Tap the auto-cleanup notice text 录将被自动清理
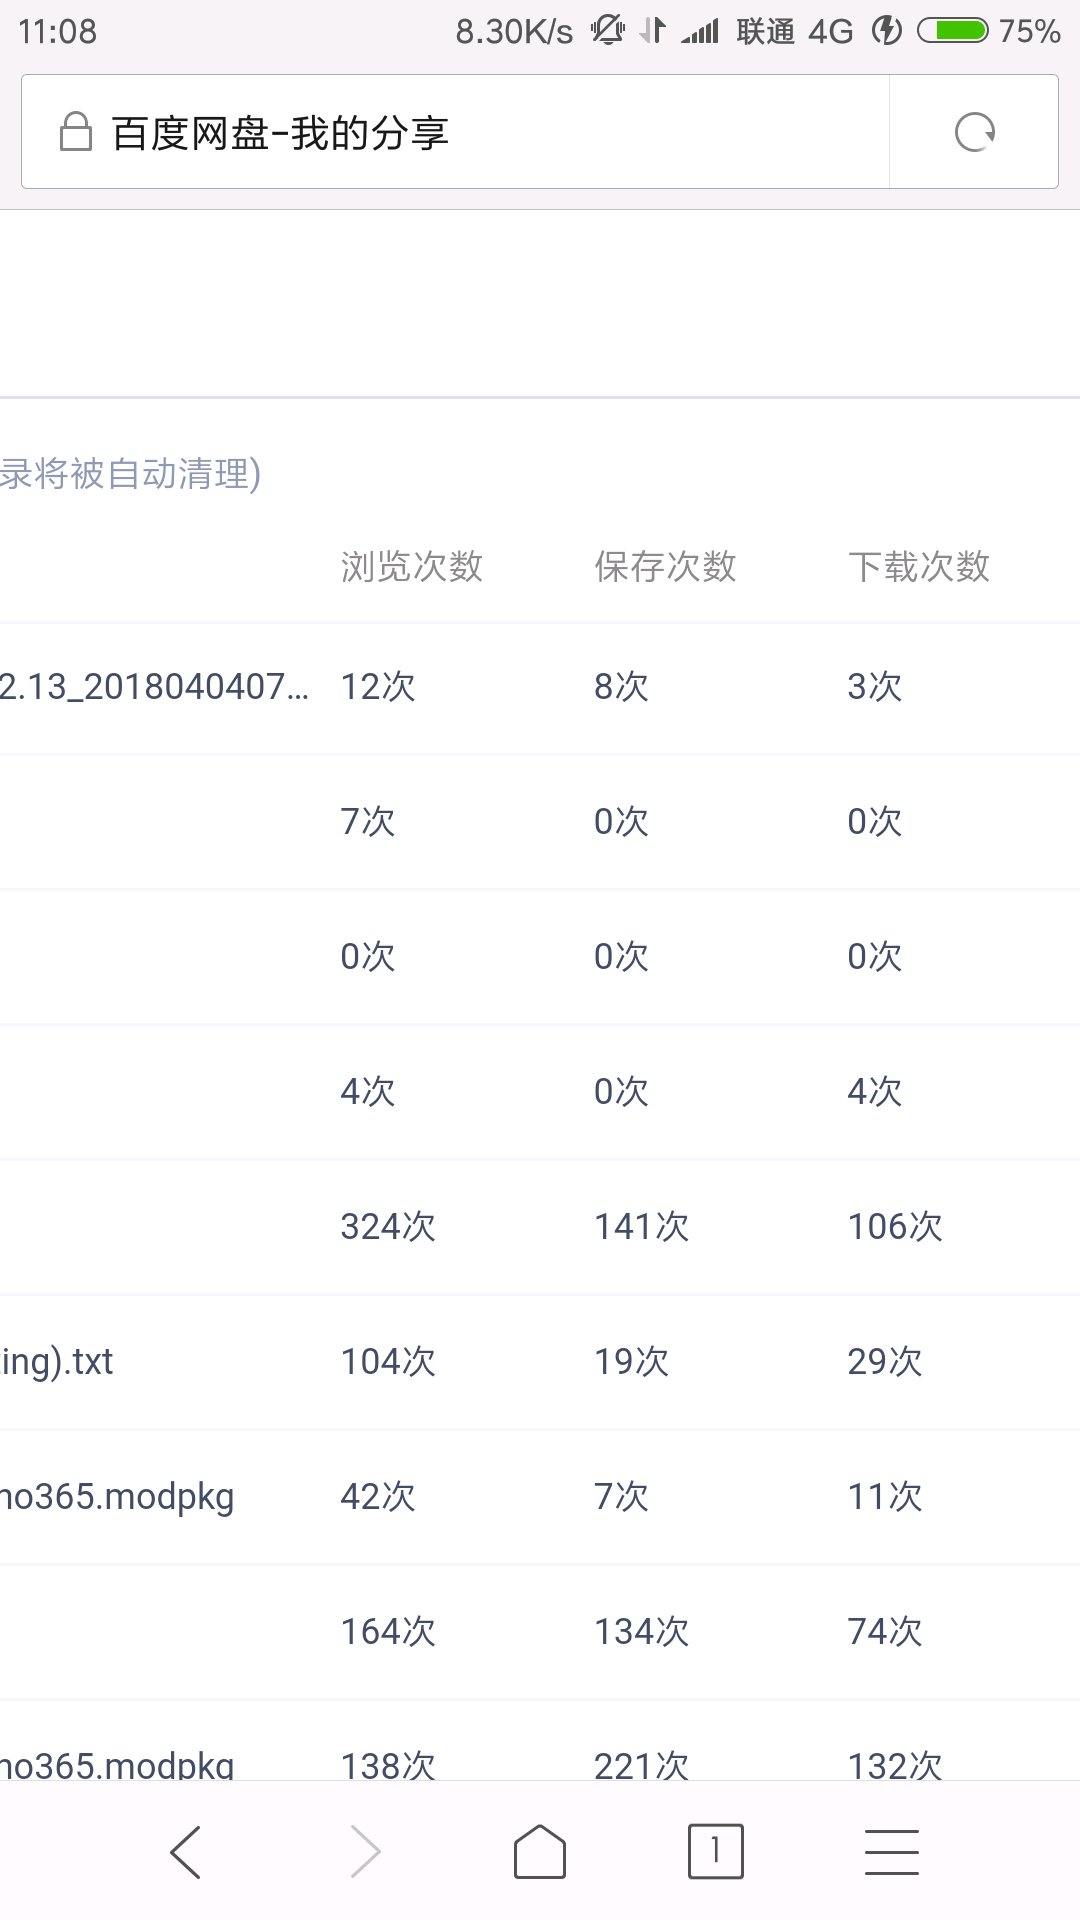 (130, 474)
